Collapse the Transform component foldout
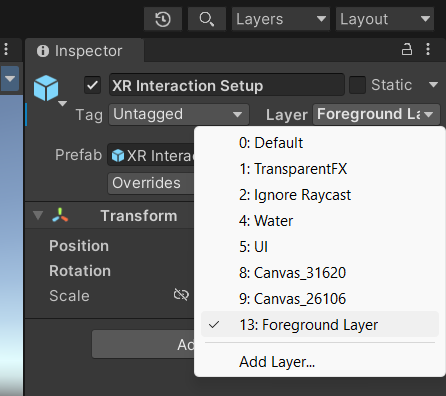446x396 pixels. pyautogui.click(x=38, y=215)
